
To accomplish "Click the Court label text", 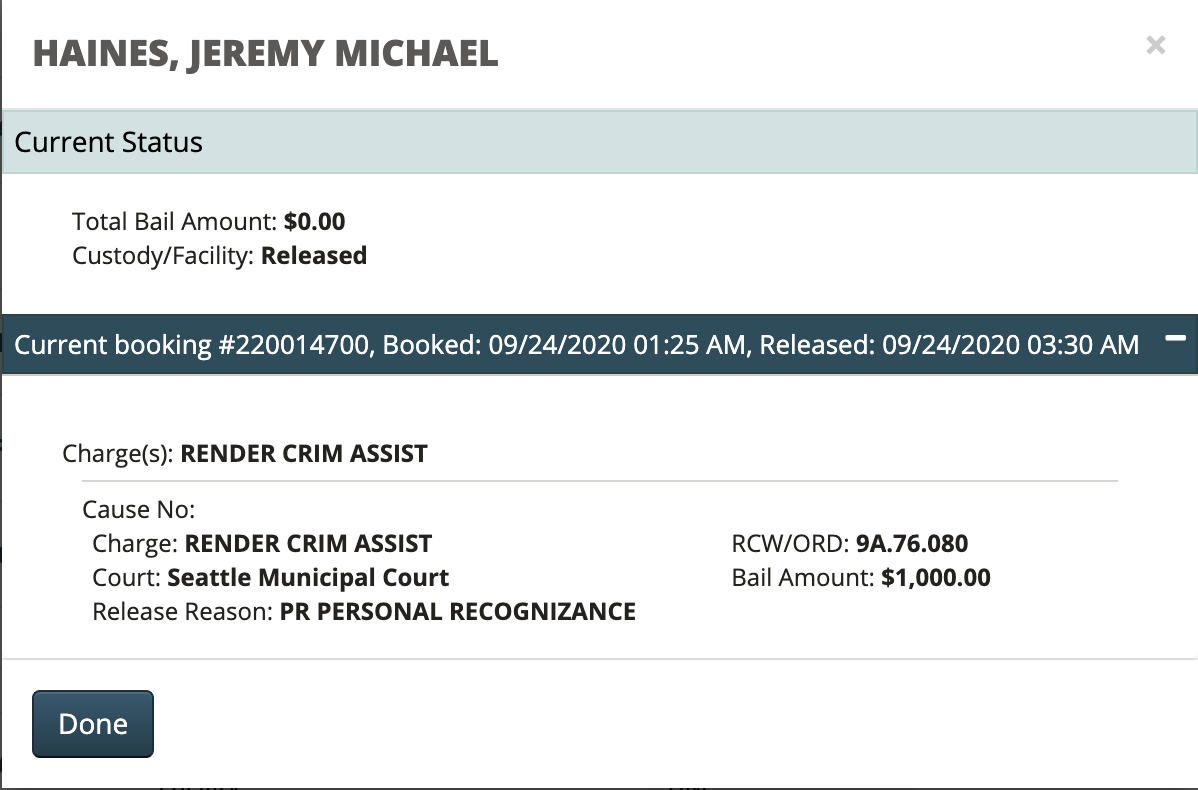I will (x=126, y=577).
